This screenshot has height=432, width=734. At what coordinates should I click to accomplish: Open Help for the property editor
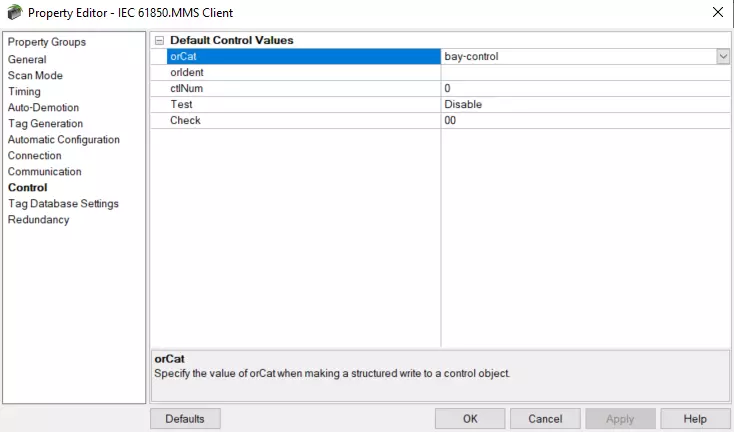(695, 418)
